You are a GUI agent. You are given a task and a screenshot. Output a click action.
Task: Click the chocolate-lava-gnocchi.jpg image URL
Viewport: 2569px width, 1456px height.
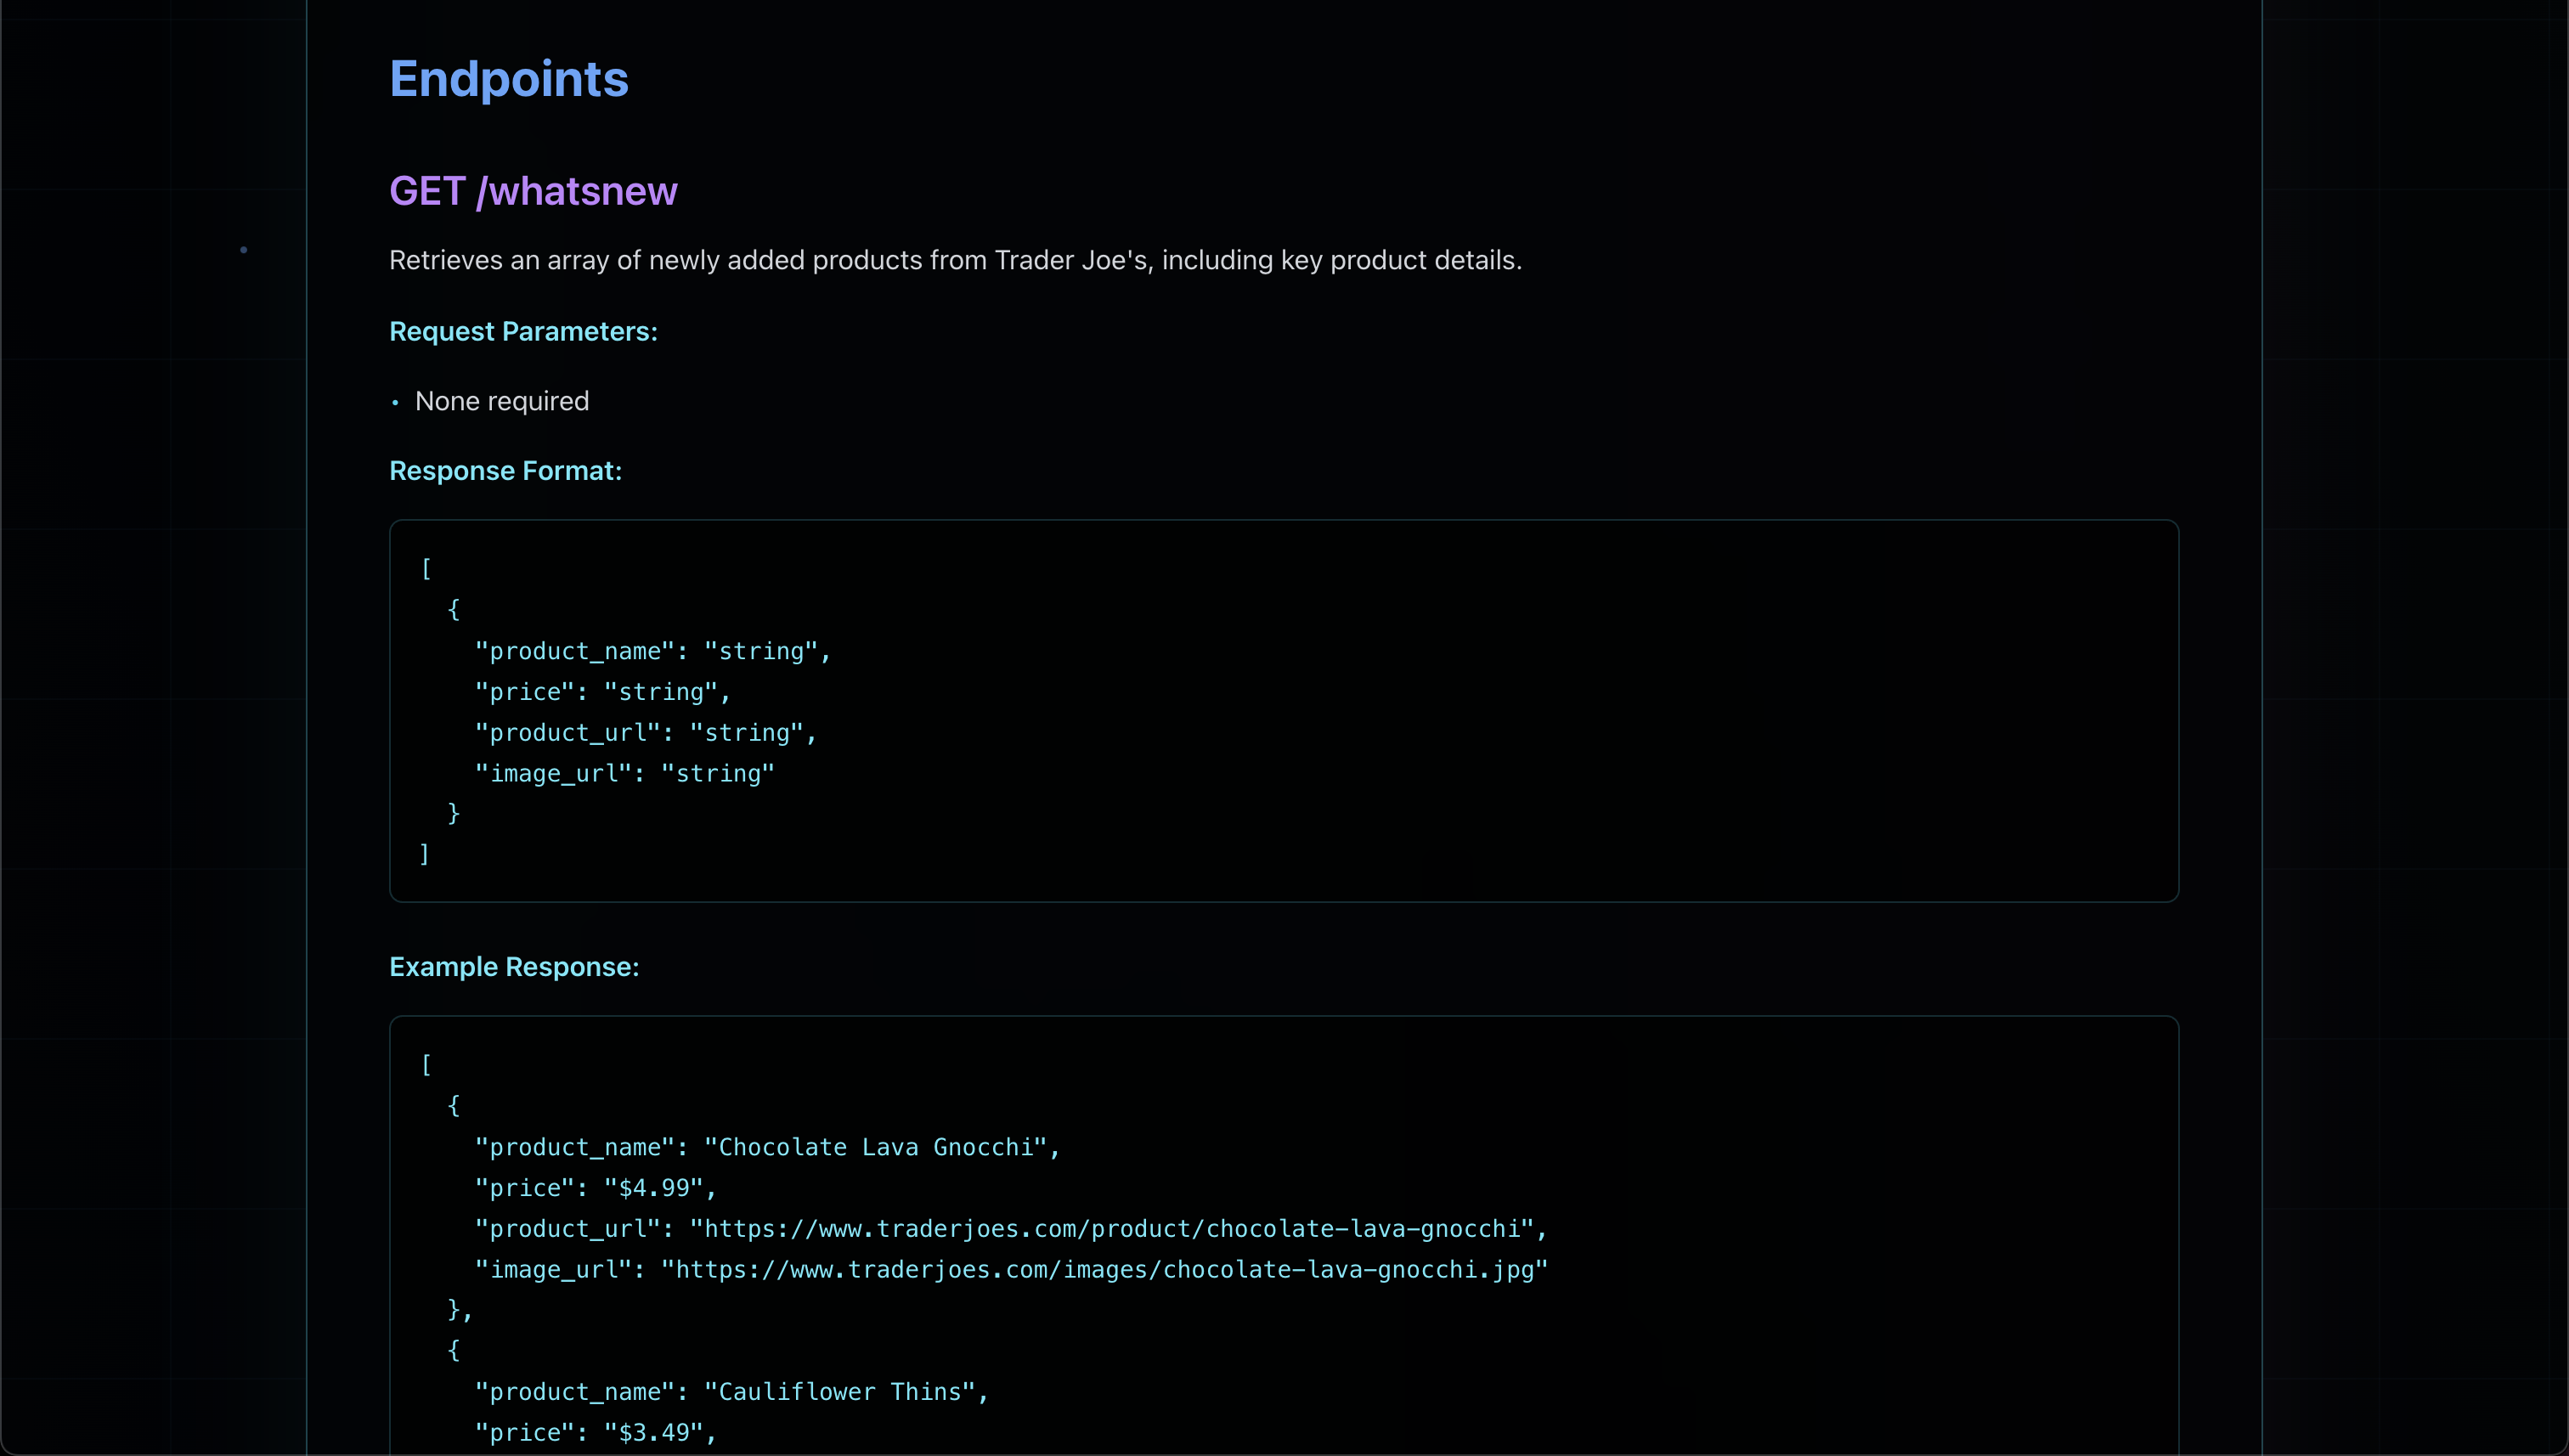1104,1270
